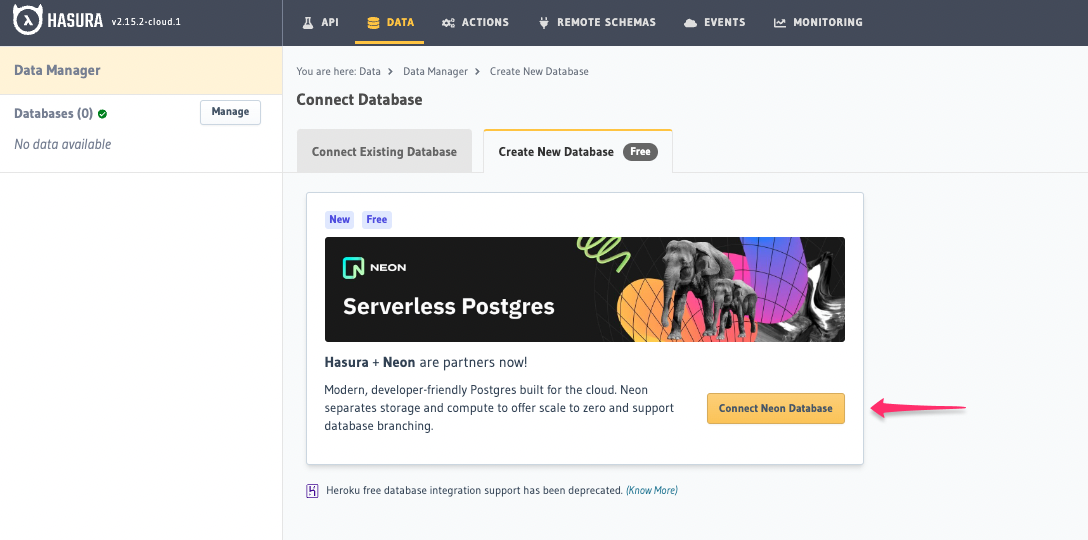Click the Remote Schemas plug icon

[x=544, y=22]
